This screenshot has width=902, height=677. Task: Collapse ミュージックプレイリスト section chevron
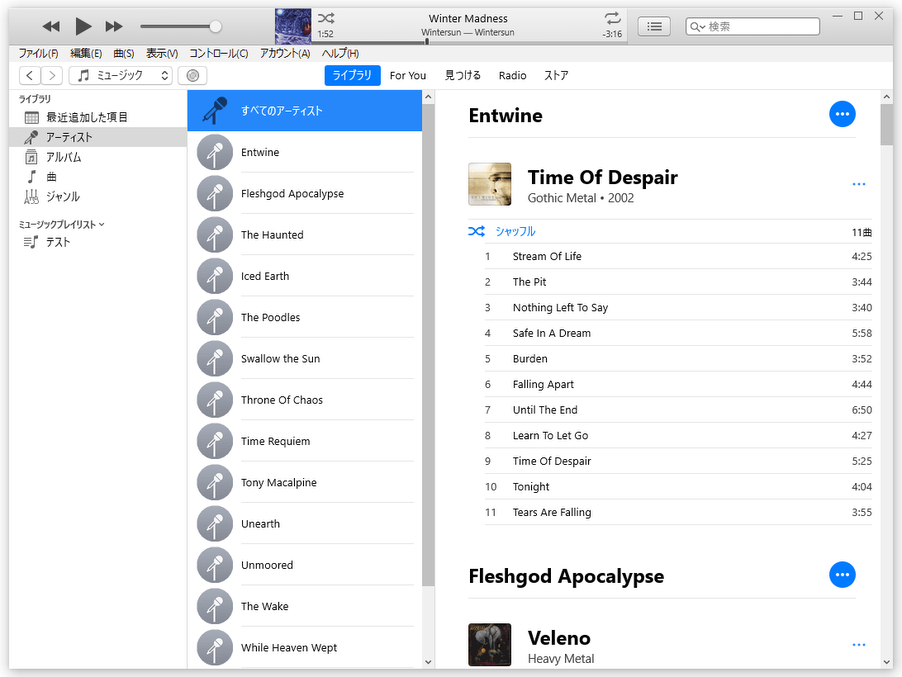point(102,224)
